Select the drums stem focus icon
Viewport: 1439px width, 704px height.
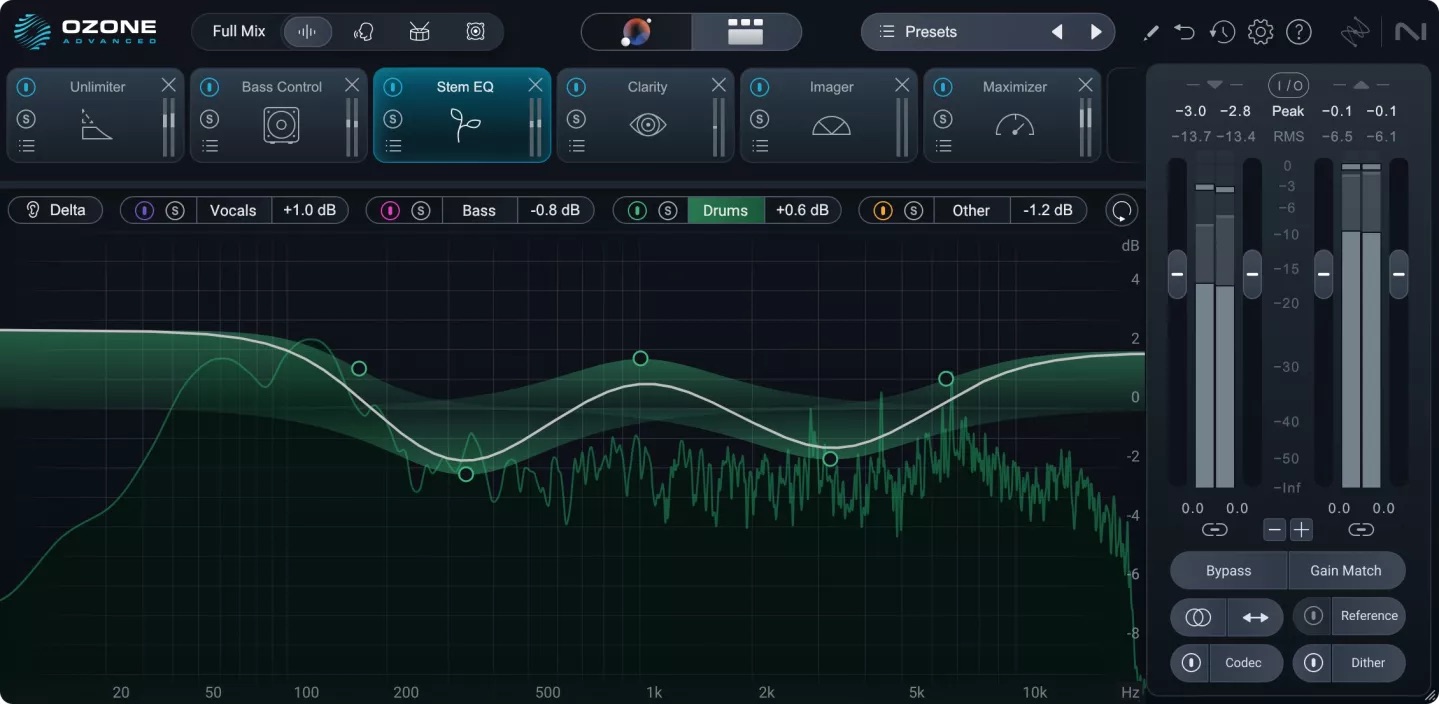pyautogui.click(x=420, y=32)
